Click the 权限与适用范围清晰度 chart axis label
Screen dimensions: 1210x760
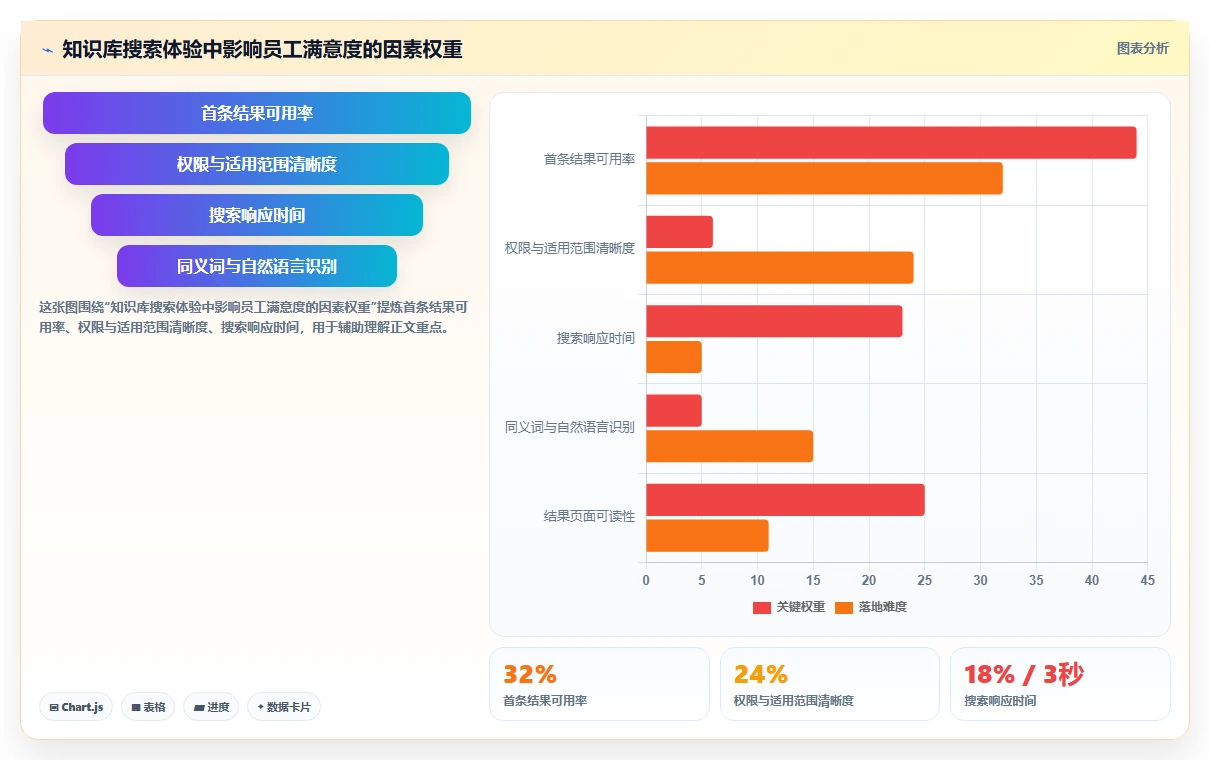coord(569,248)
